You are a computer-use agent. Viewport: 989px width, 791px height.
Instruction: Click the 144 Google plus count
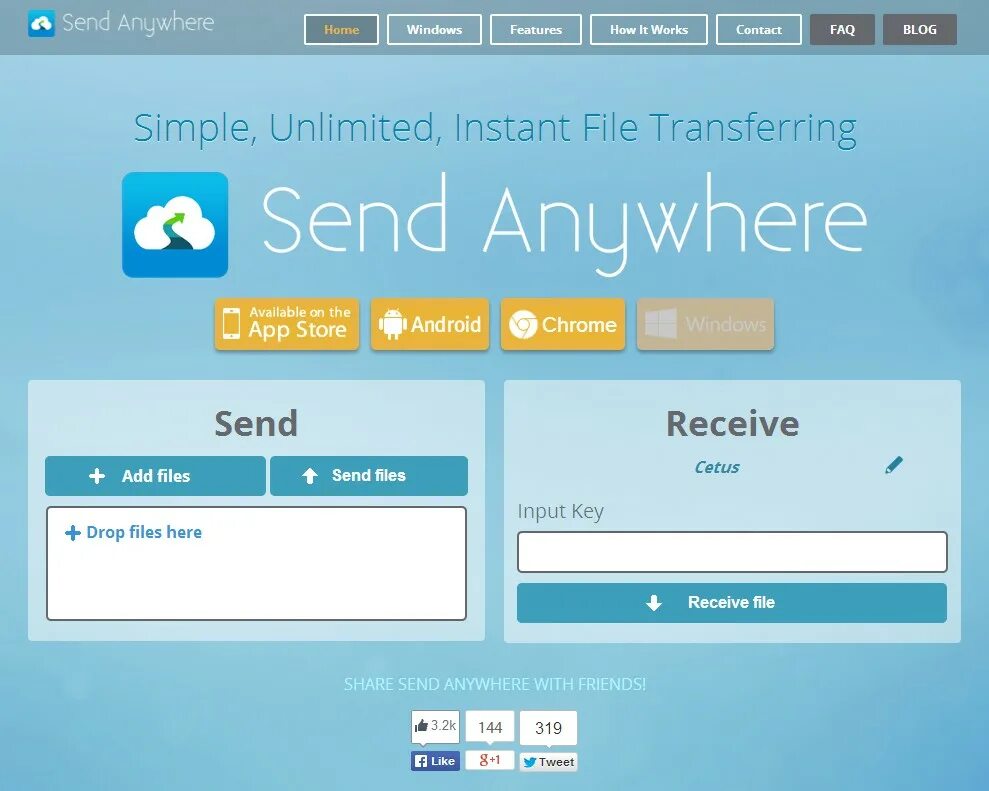tap(490, 727)
